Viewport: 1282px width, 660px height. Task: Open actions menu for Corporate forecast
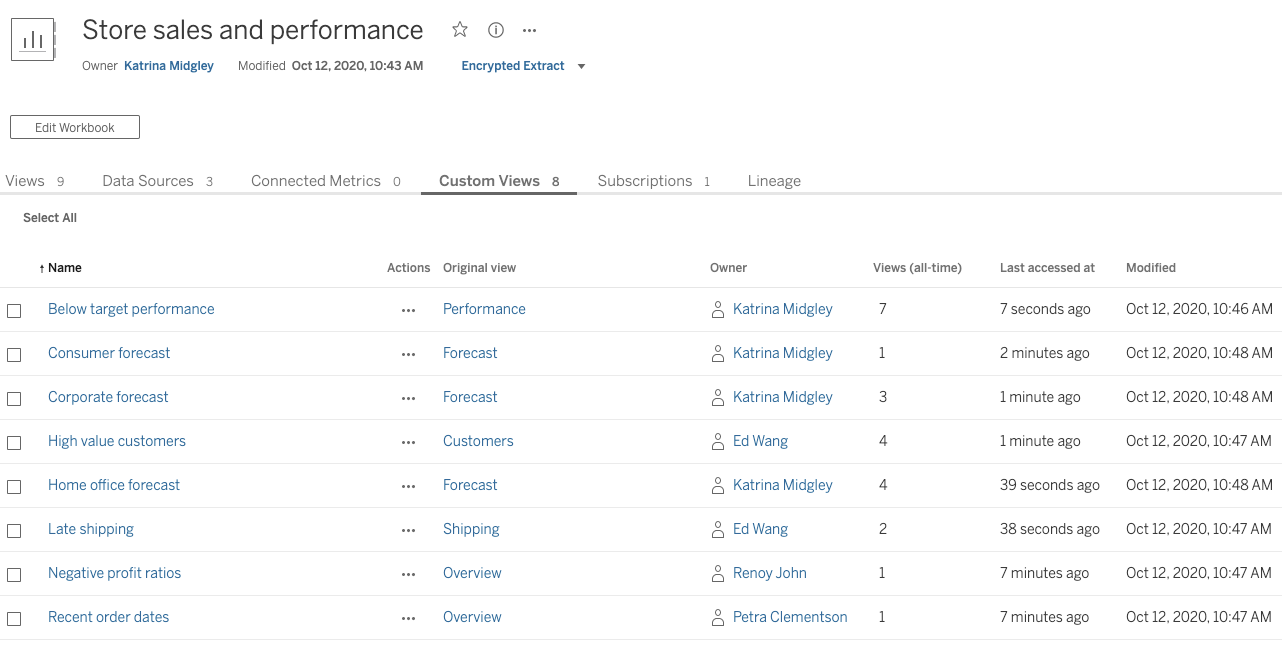pyautogui.click(x=408, y=398)
